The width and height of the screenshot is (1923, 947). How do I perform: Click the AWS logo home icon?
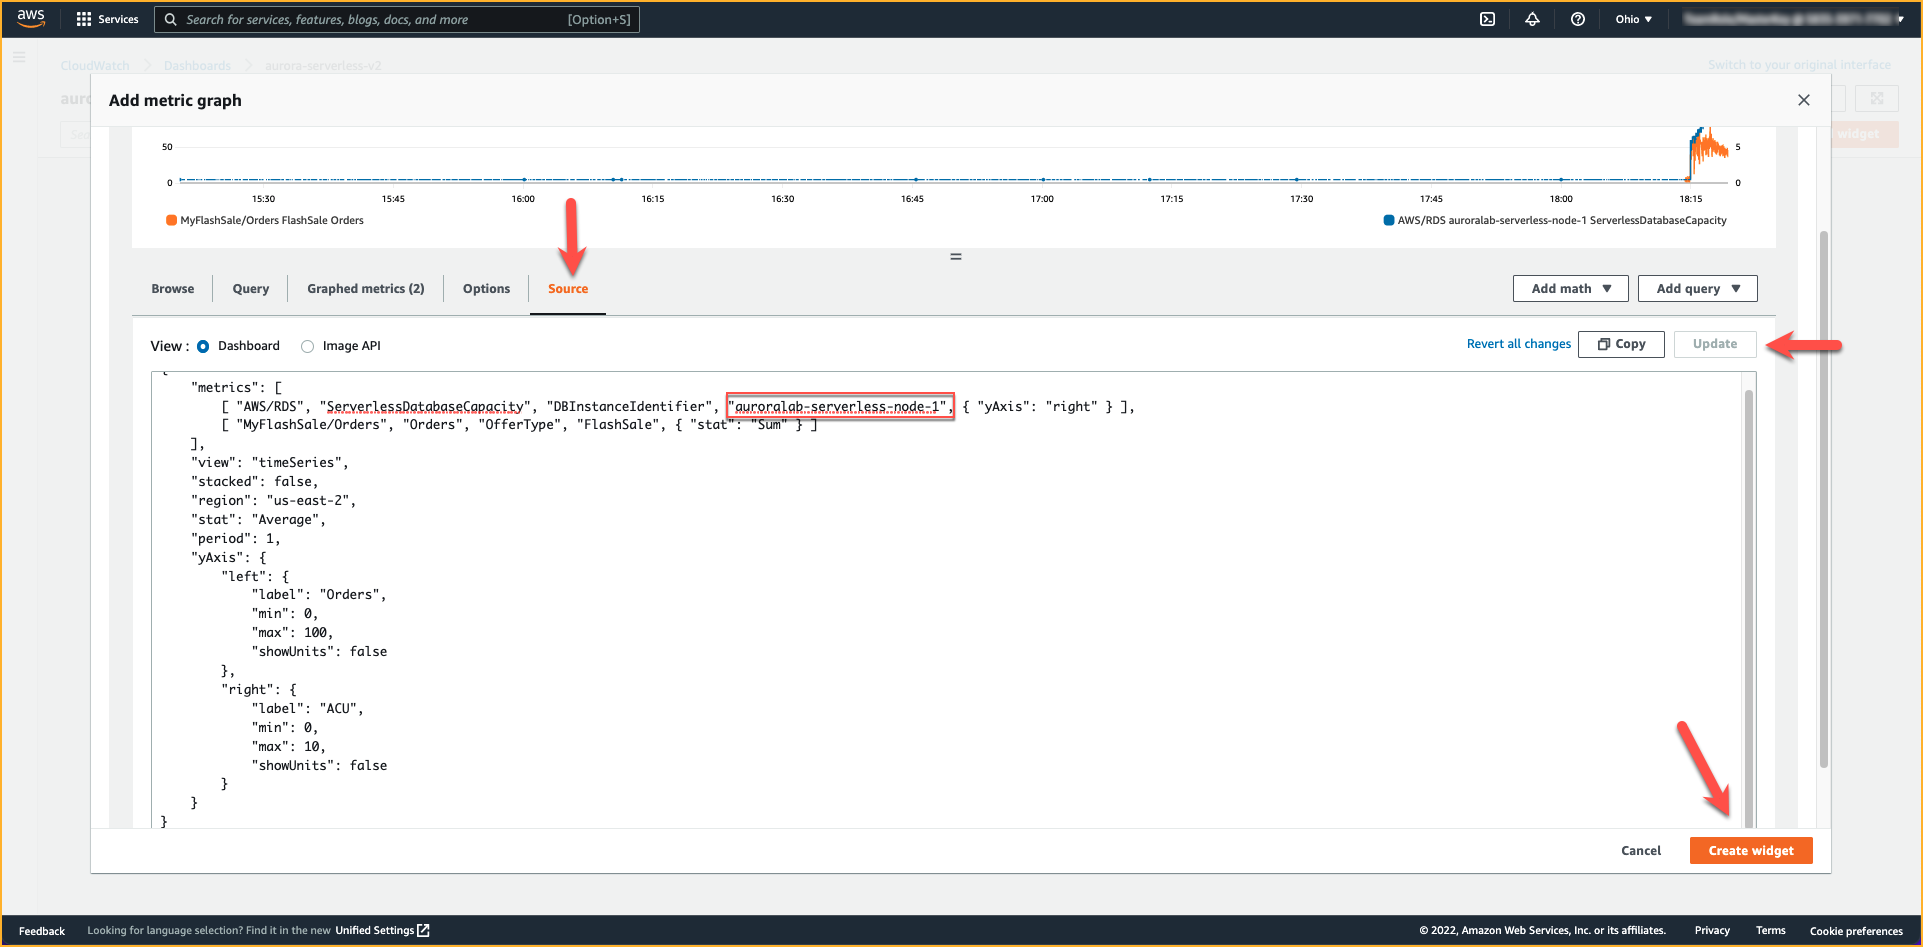[x=31, y=18]
